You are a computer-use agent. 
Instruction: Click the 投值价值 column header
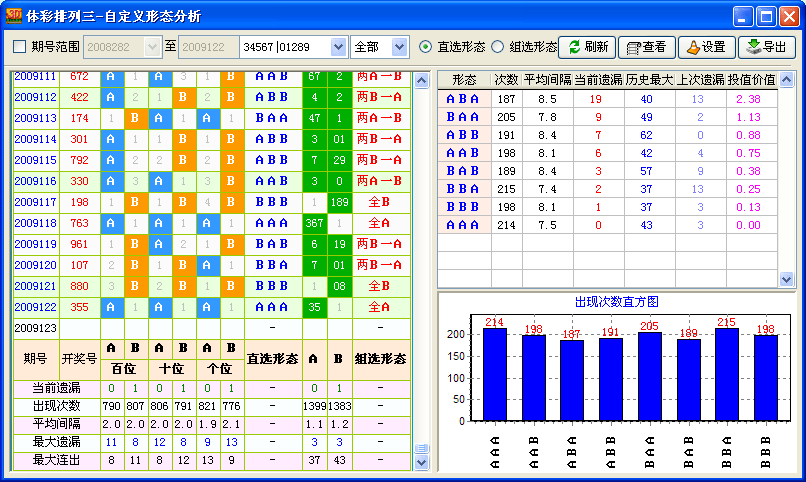pyautogui.click(x=750, y=80)
